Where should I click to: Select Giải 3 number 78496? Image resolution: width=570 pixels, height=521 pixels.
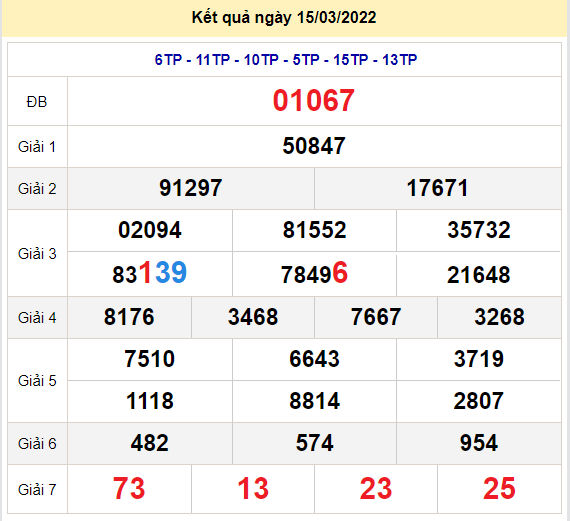coord(314,273)
